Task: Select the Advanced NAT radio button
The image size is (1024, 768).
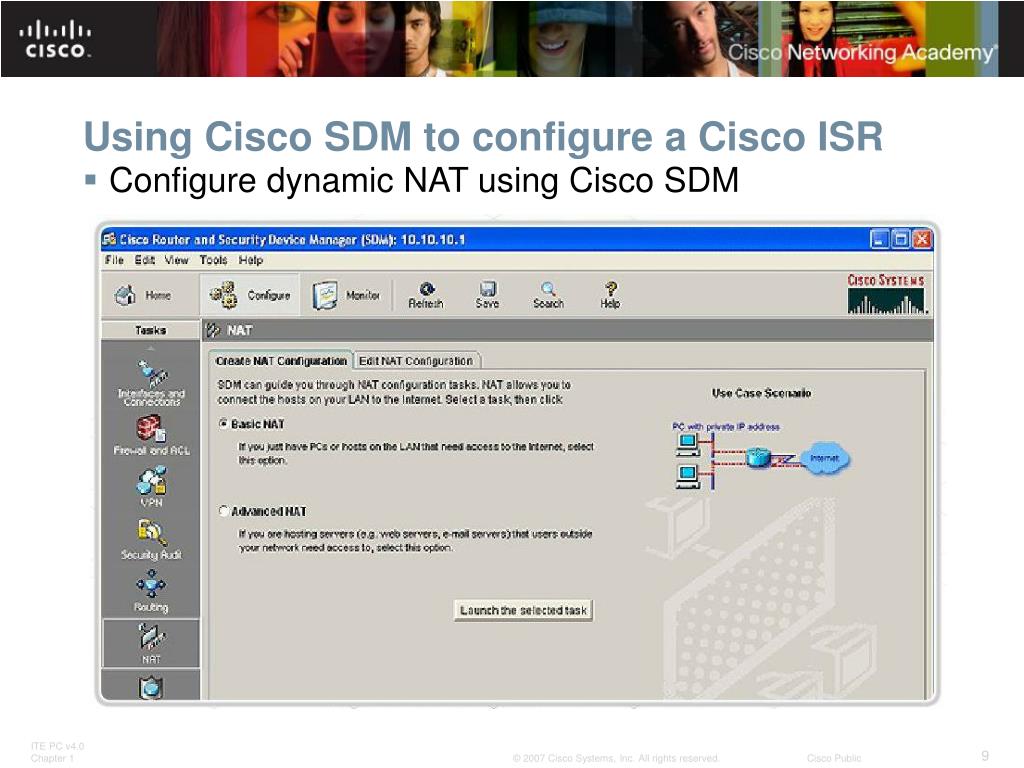Action: 223,511
